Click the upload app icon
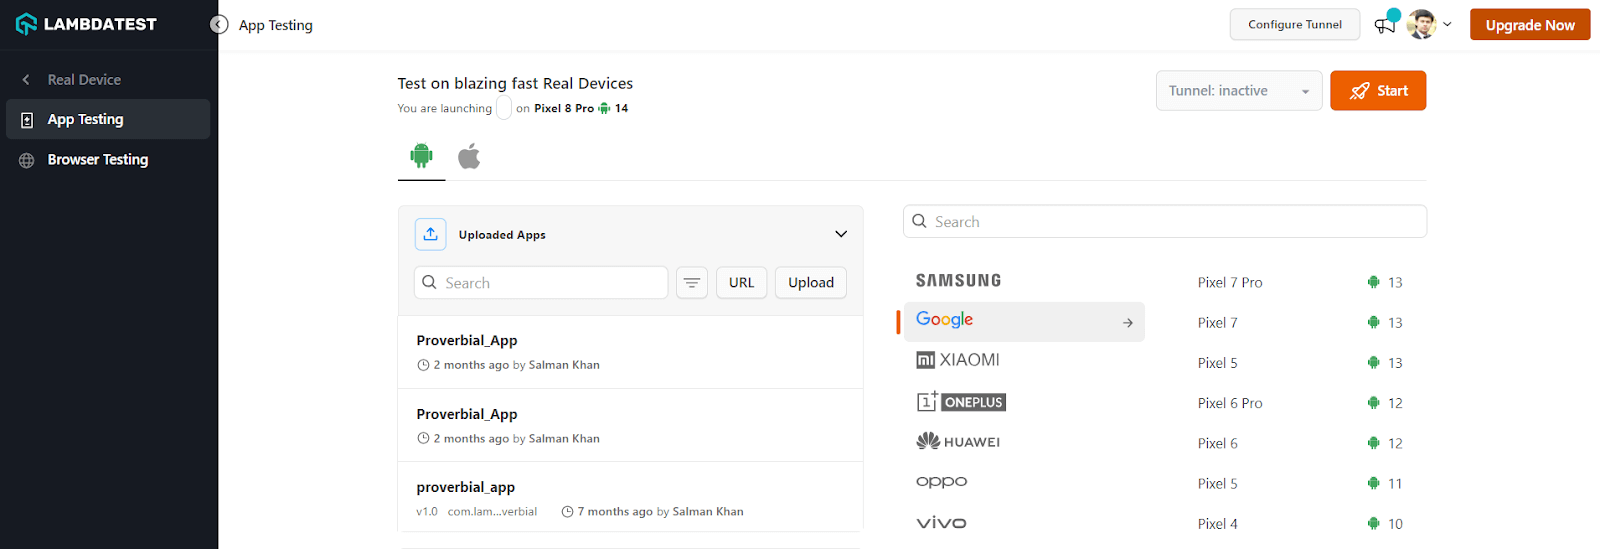This screenshot has width=1600, height=549. pos(430,234)
